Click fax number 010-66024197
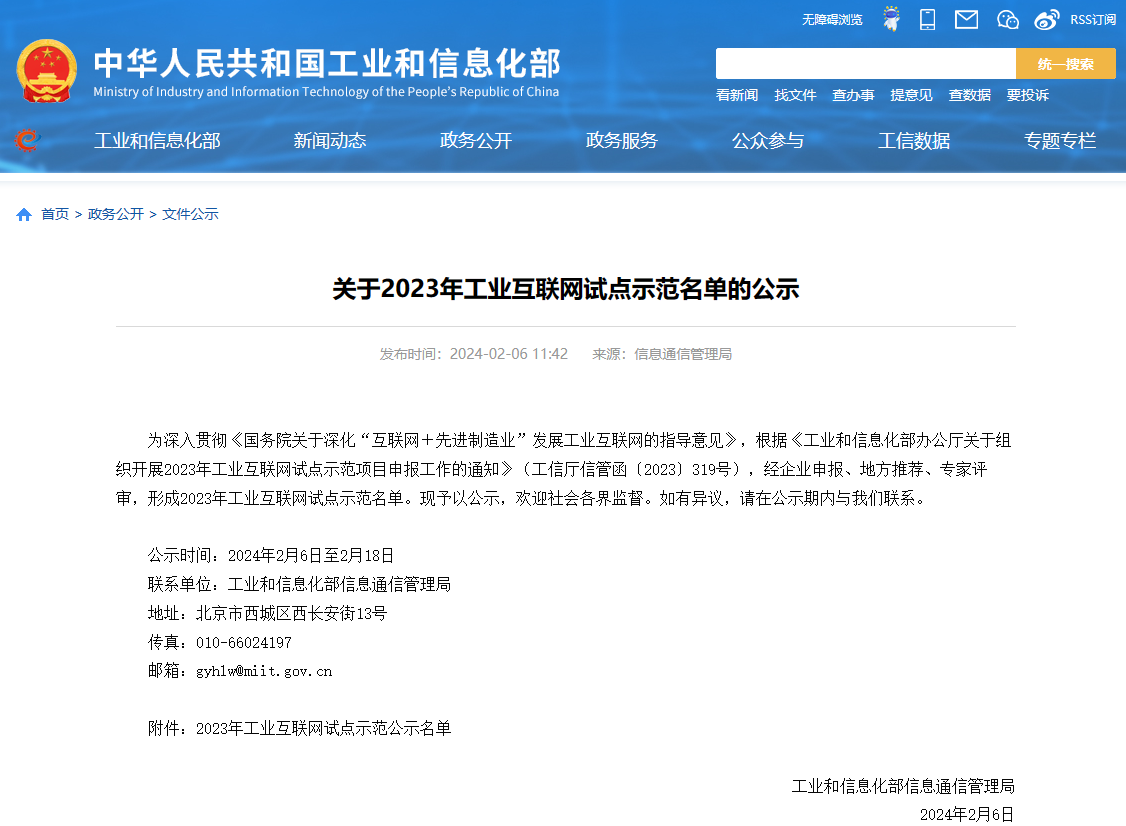Image resolution: width=1126 pixels, height=826 pixels. [x=243, y=643]
